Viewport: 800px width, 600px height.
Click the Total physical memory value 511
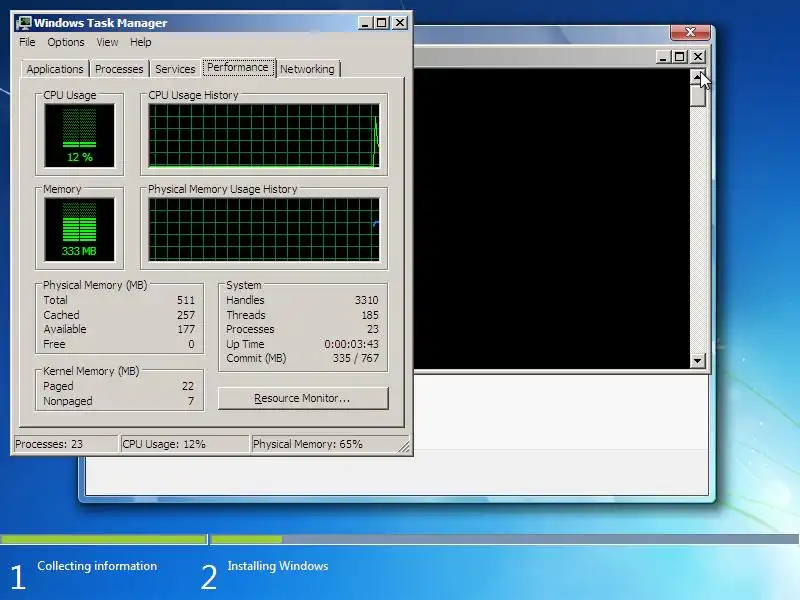coord(186,300)
